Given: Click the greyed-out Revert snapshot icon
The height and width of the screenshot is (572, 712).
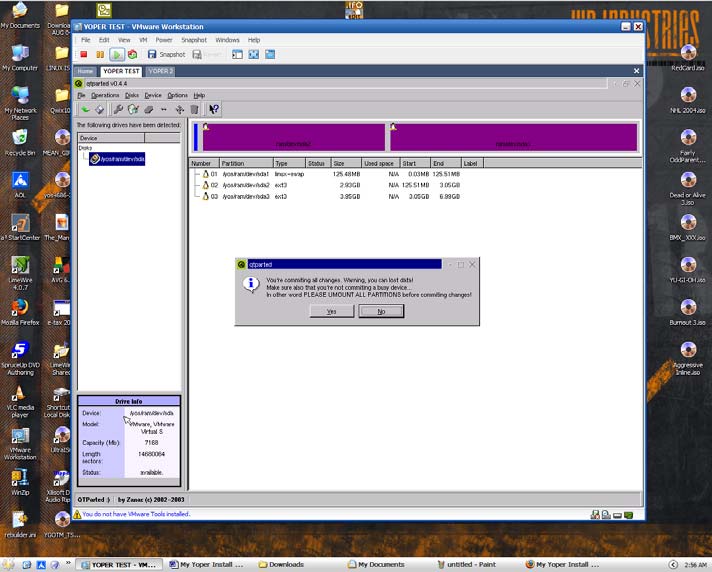Looking at the screenshot, I should pyautogui.click(x=197, y=54).
